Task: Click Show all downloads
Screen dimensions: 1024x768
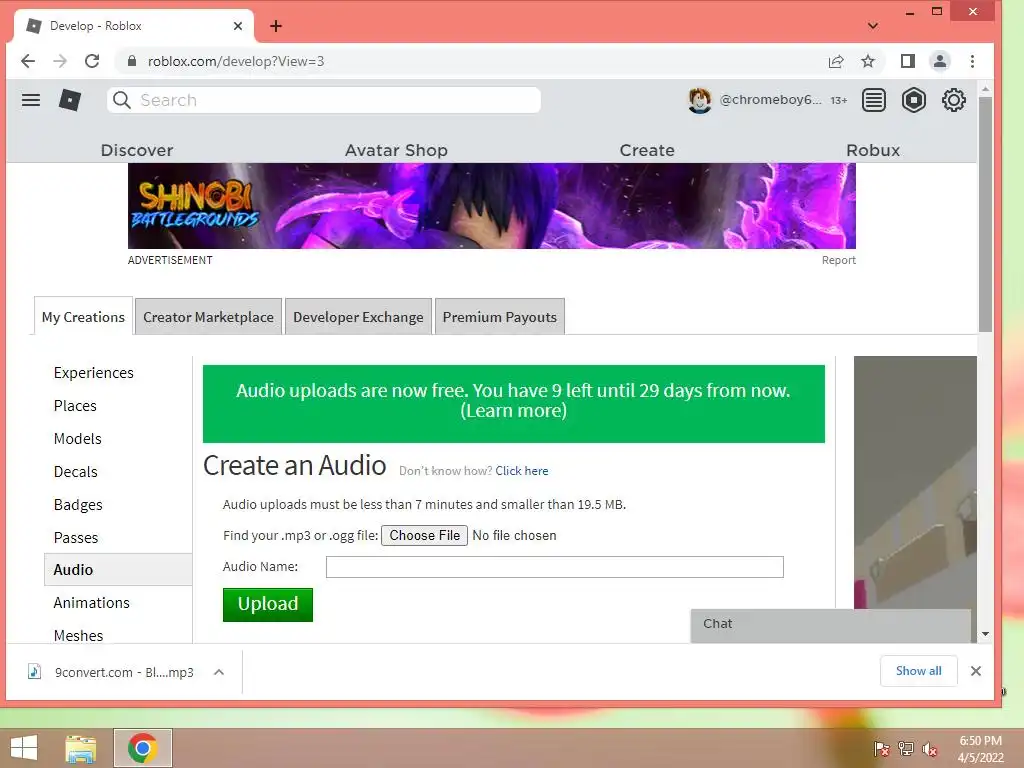Action: [x=918, y=671]
